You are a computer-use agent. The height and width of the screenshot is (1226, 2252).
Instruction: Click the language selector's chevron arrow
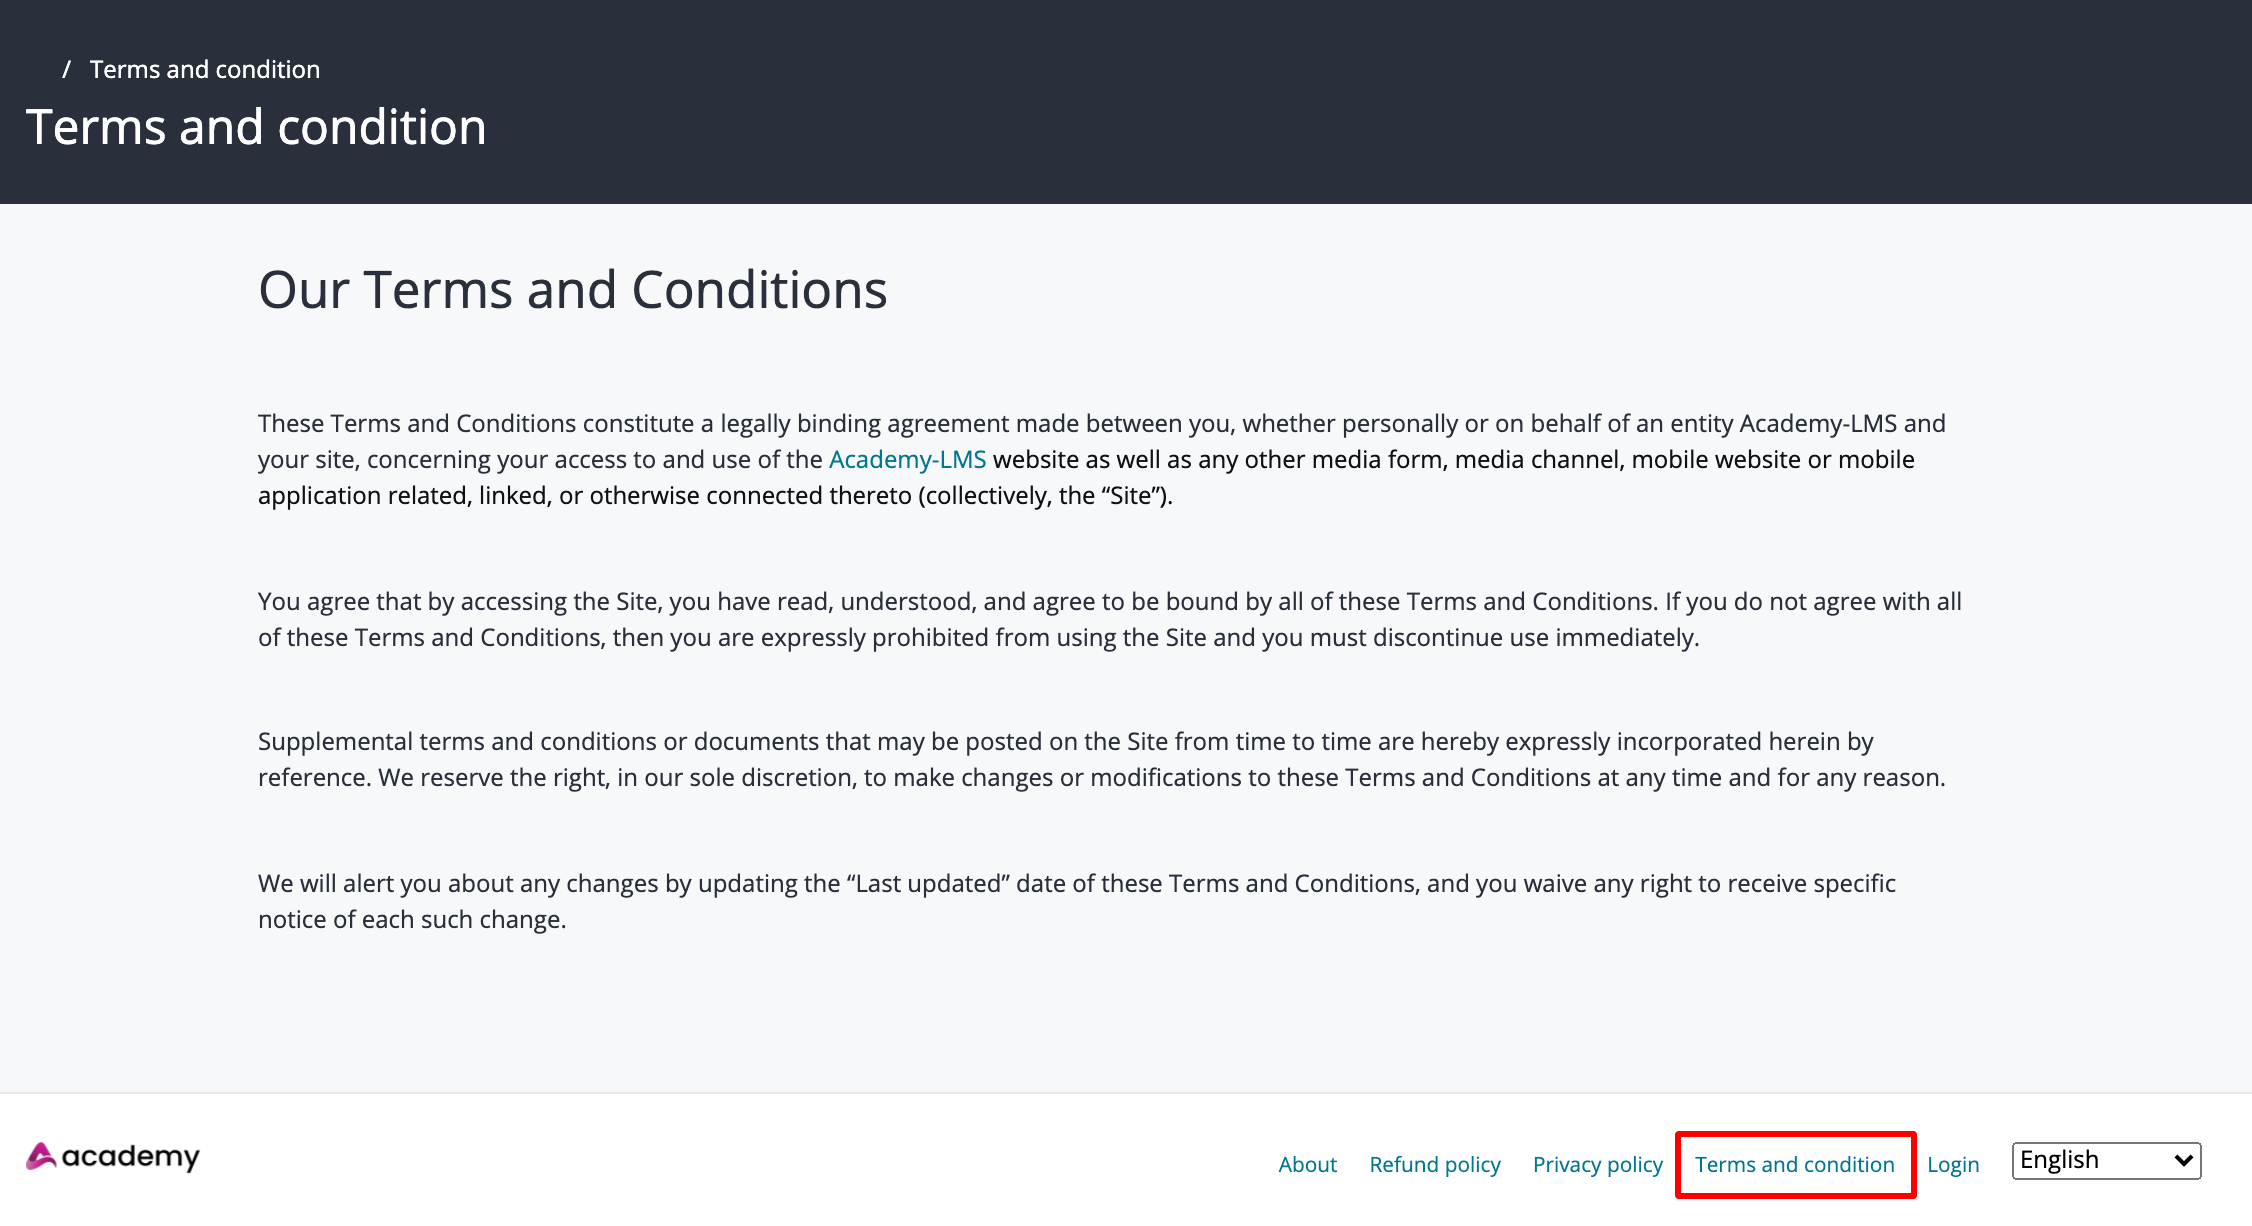tap(2183, 1160)
